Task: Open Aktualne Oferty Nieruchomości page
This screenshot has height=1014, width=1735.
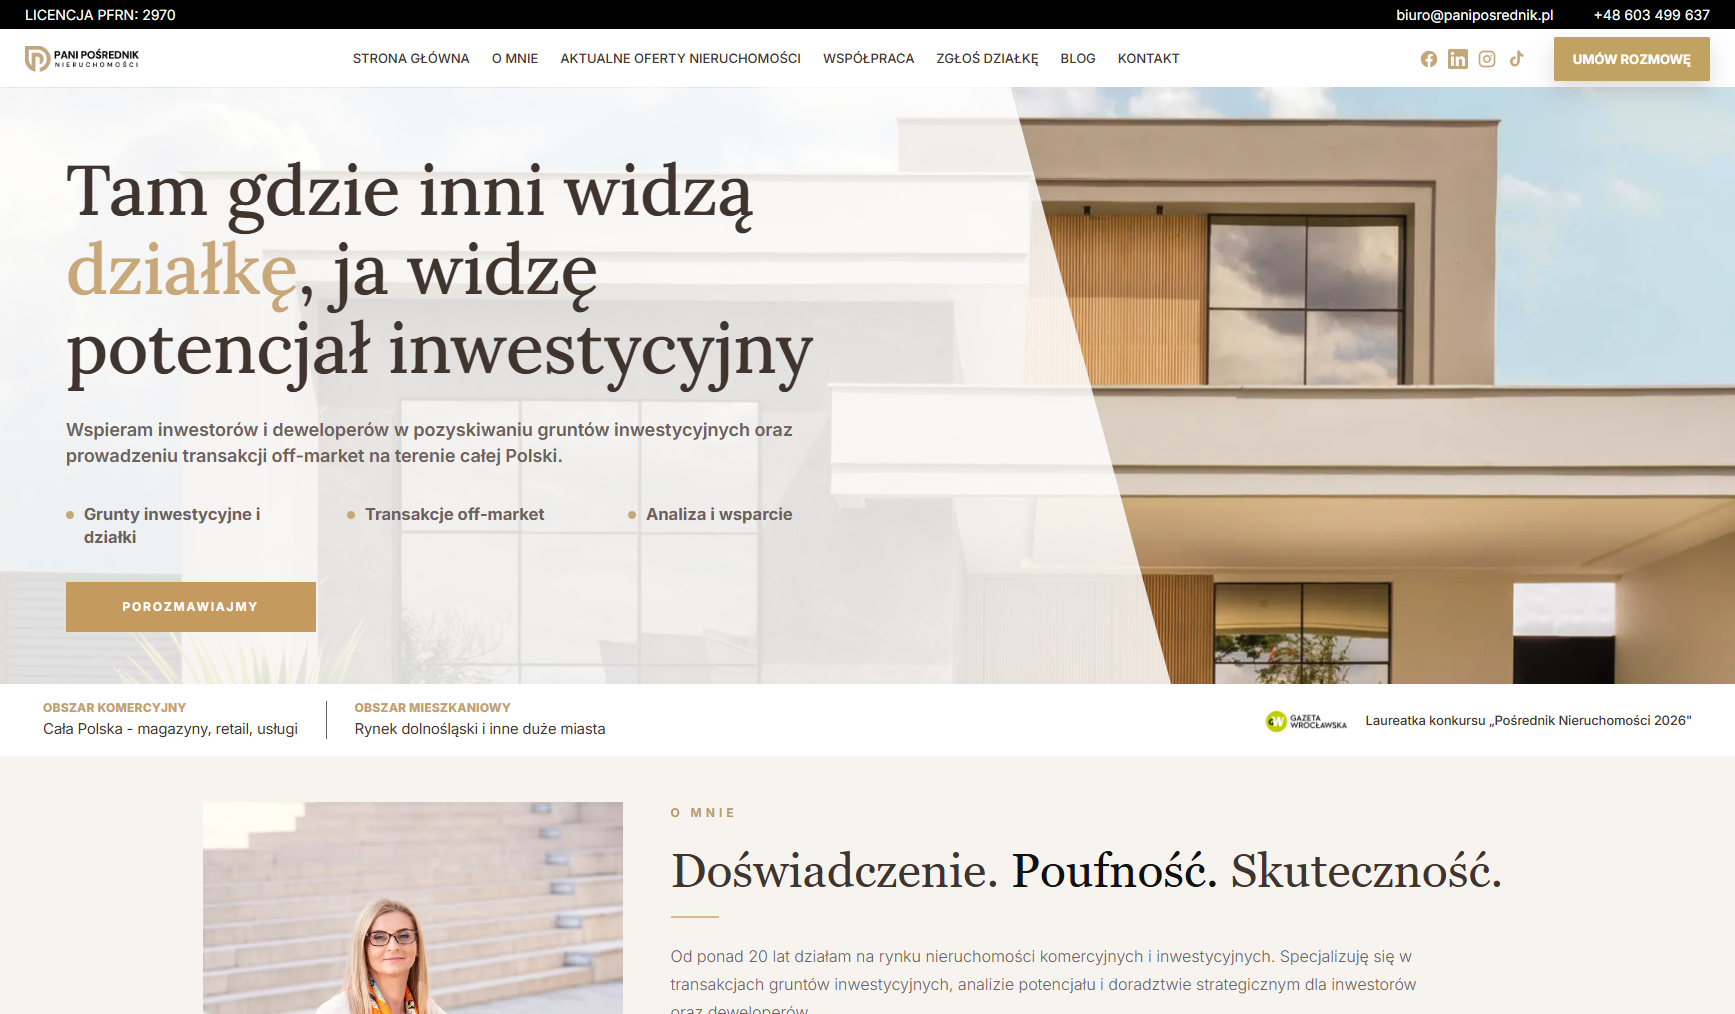Action: (681, 59)
